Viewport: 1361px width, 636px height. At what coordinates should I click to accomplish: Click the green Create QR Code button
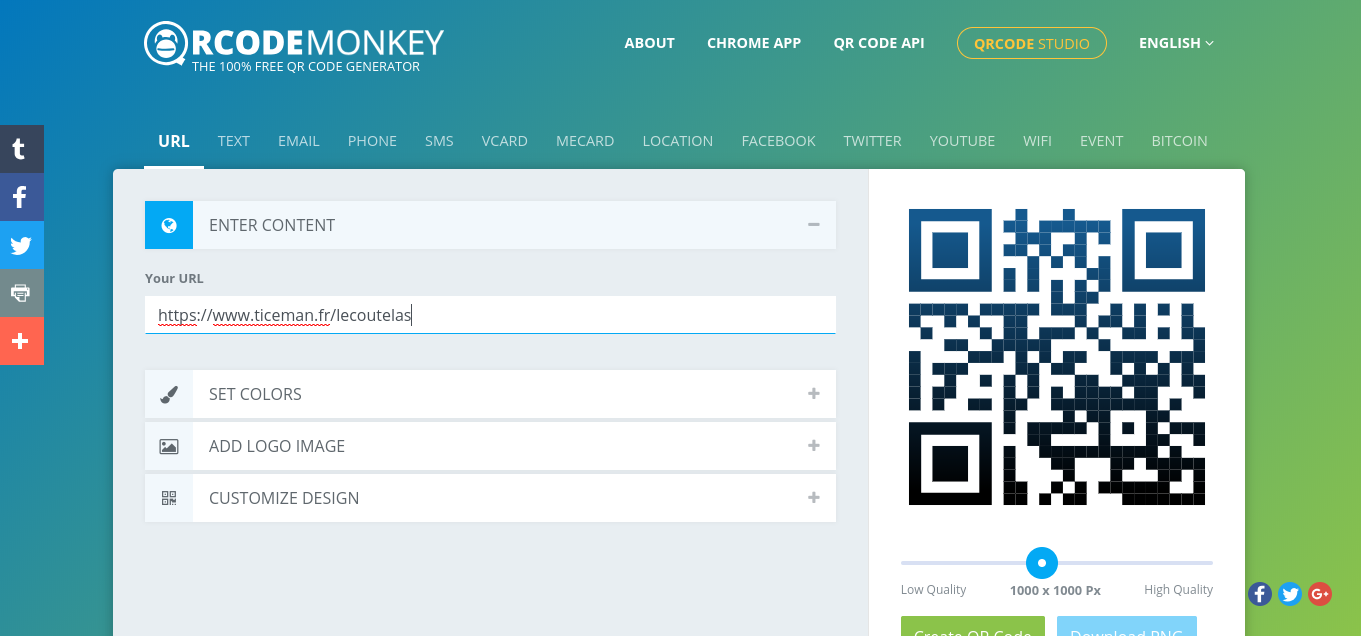973,627
